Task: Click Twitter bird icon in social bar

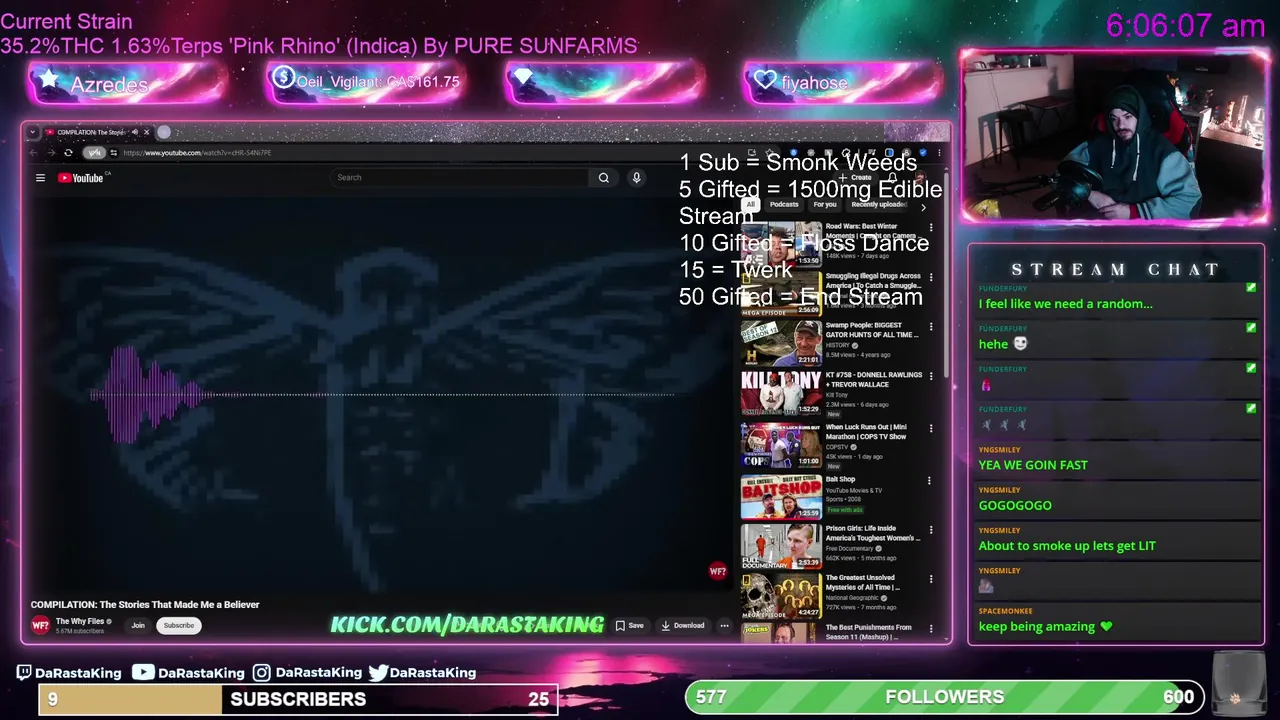Action: pyautogui.click(x=378, y=673)
